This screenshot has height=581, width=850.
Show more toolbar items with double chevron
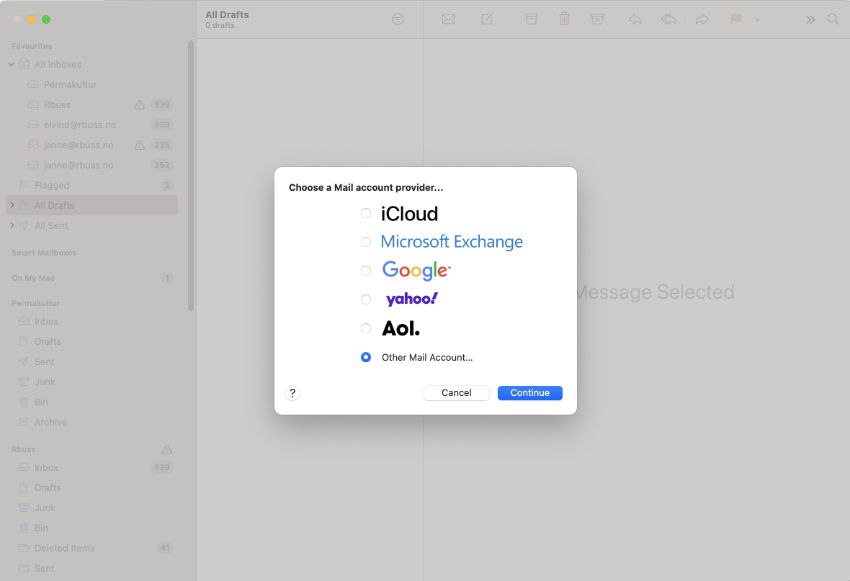coord(809,19)
